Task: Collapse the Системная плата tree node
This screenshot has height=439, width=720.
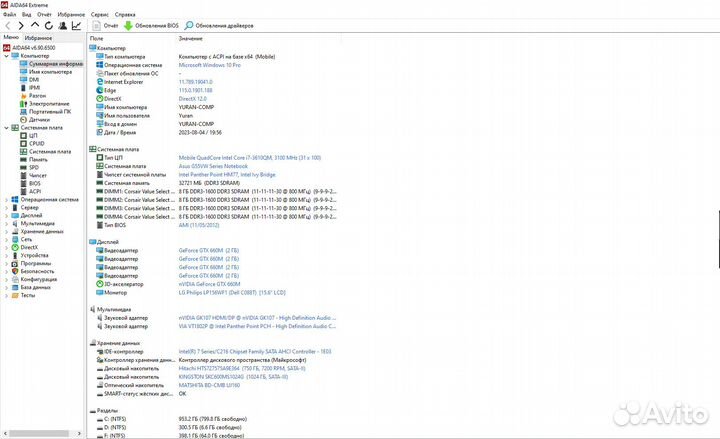Action: [x=5, y=127]
